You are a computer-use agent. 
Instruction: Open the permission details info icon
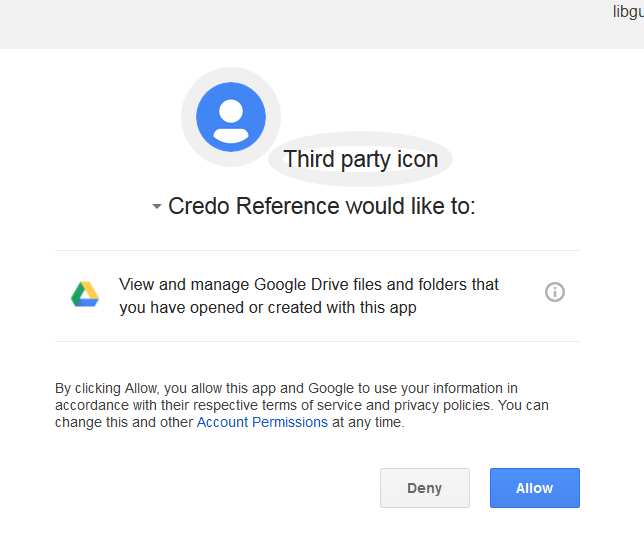click(554, 292)
